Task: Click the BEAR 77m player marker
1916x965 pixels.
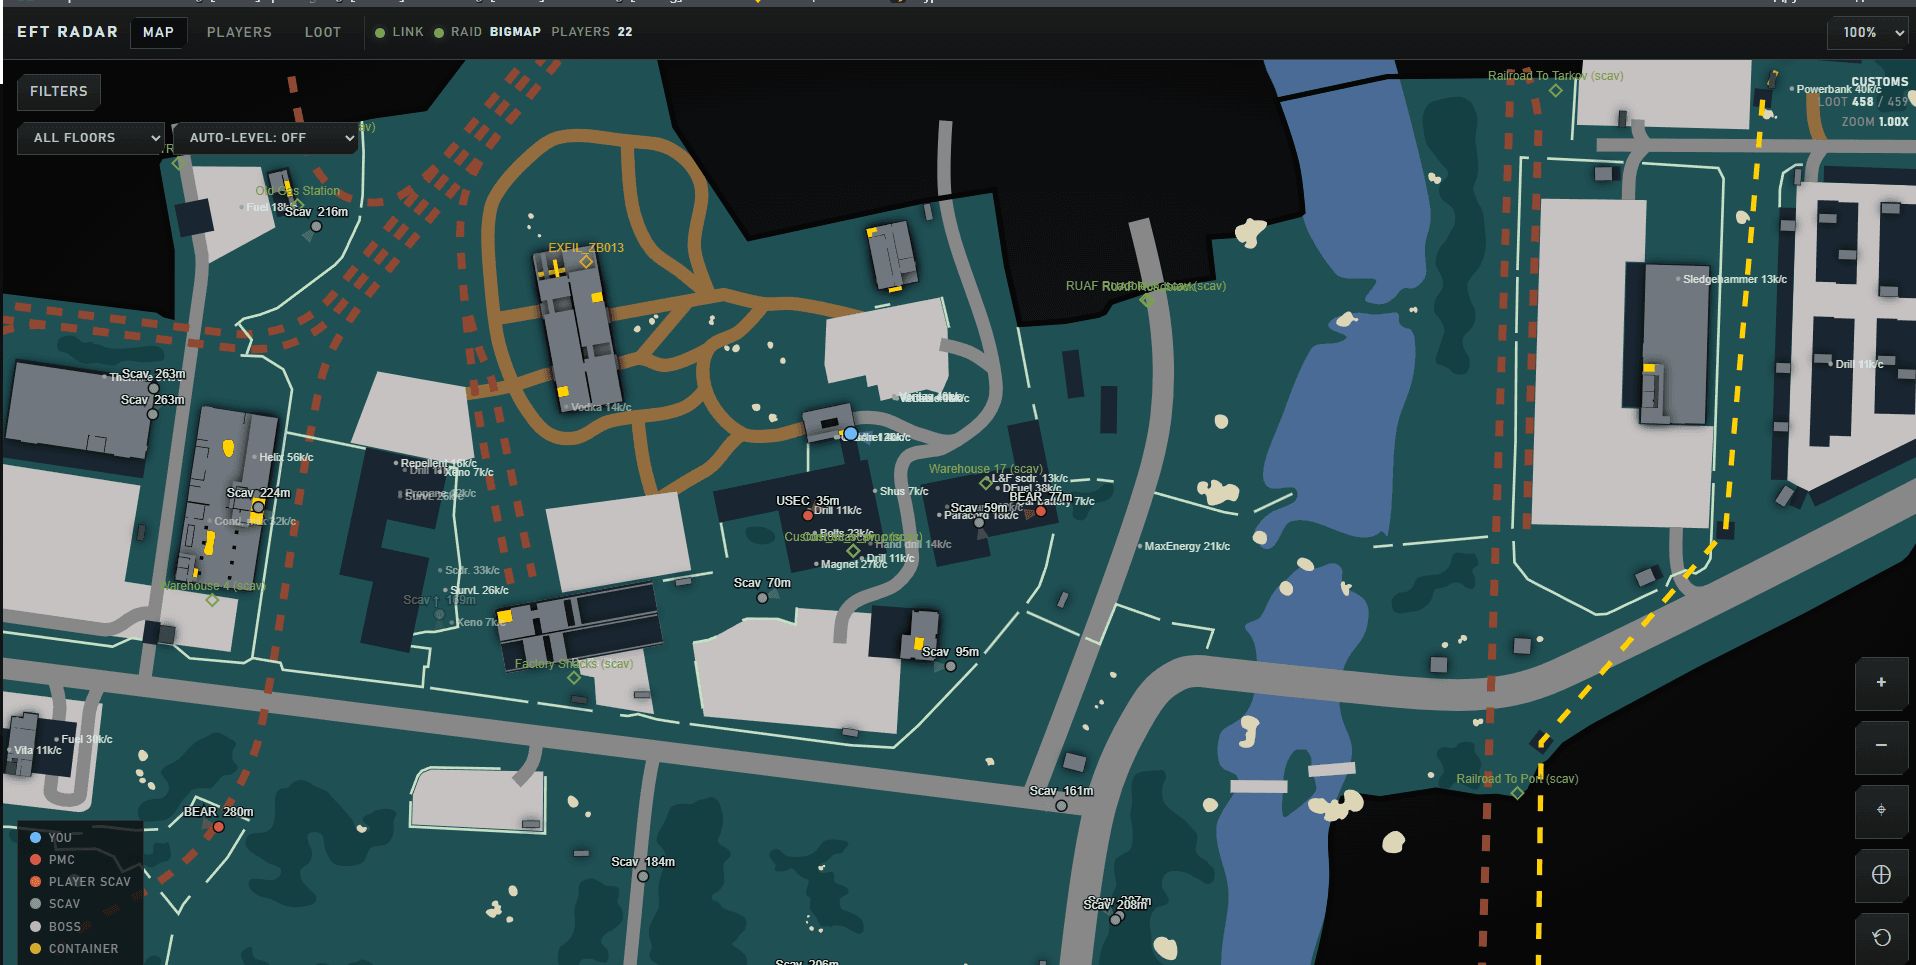Action: click(1041, 511)
